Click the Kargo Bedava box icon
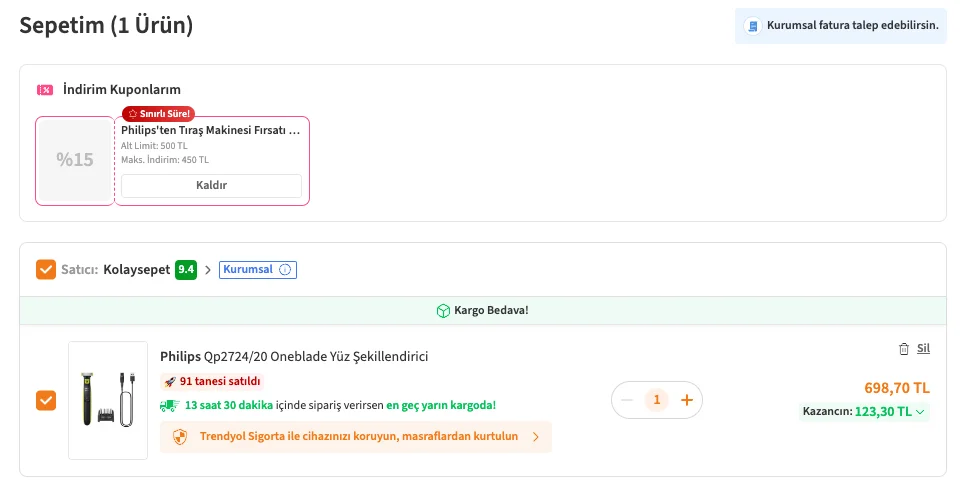Image resolution: width=961 pixels, height=490 pixels. (443, 311)
